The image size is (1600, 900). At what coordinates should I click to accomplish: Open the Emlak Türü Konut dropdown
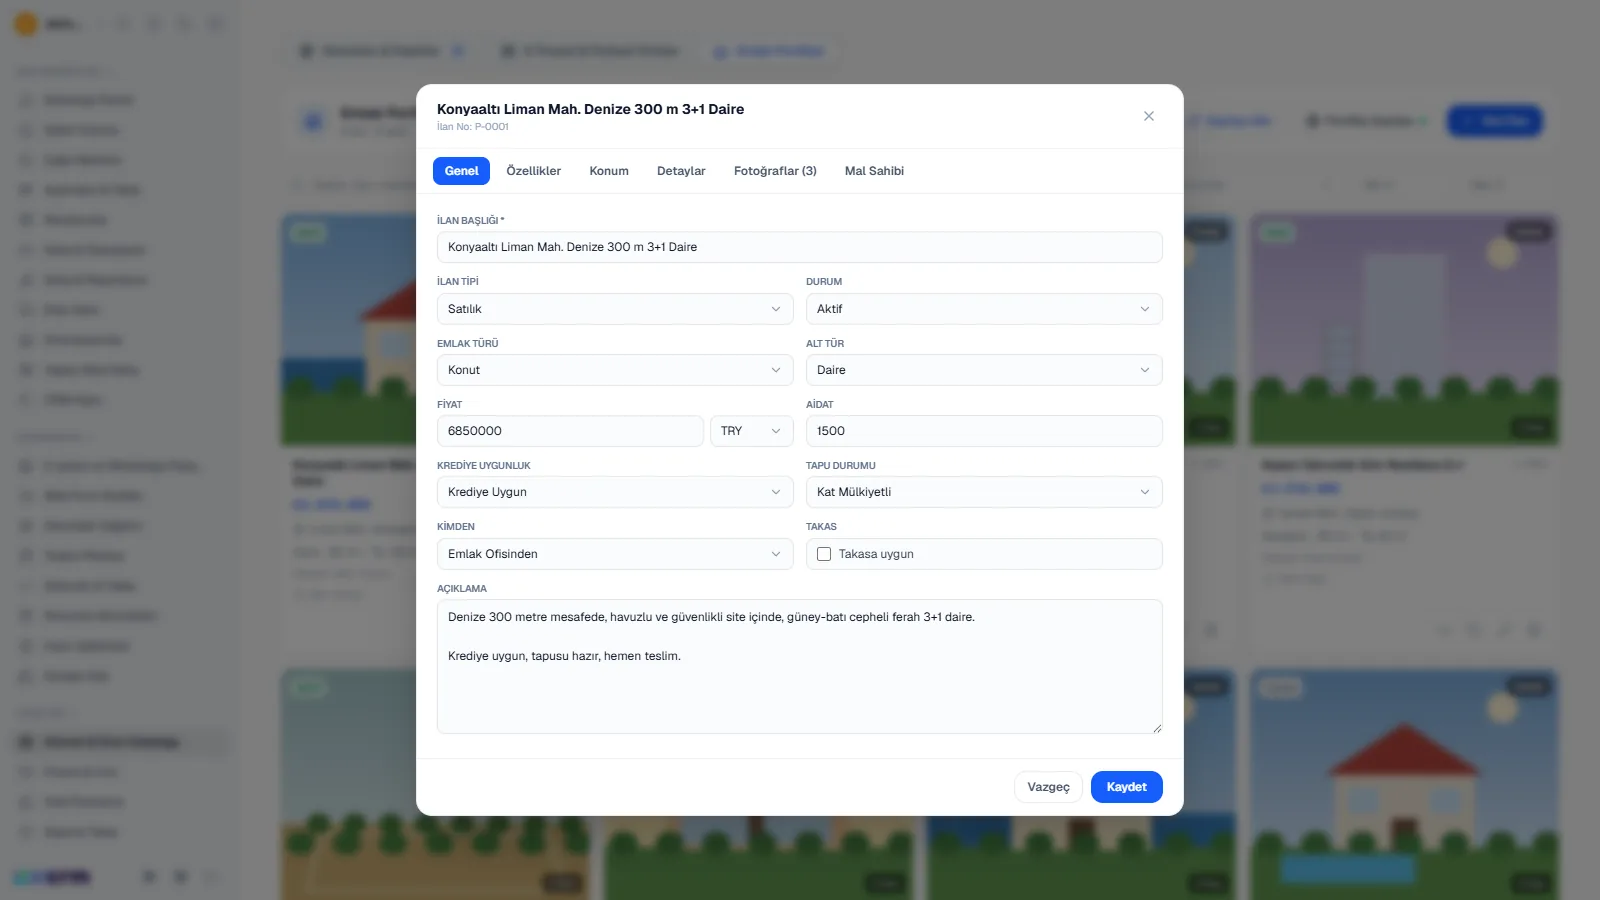click(x=615, y=370)
